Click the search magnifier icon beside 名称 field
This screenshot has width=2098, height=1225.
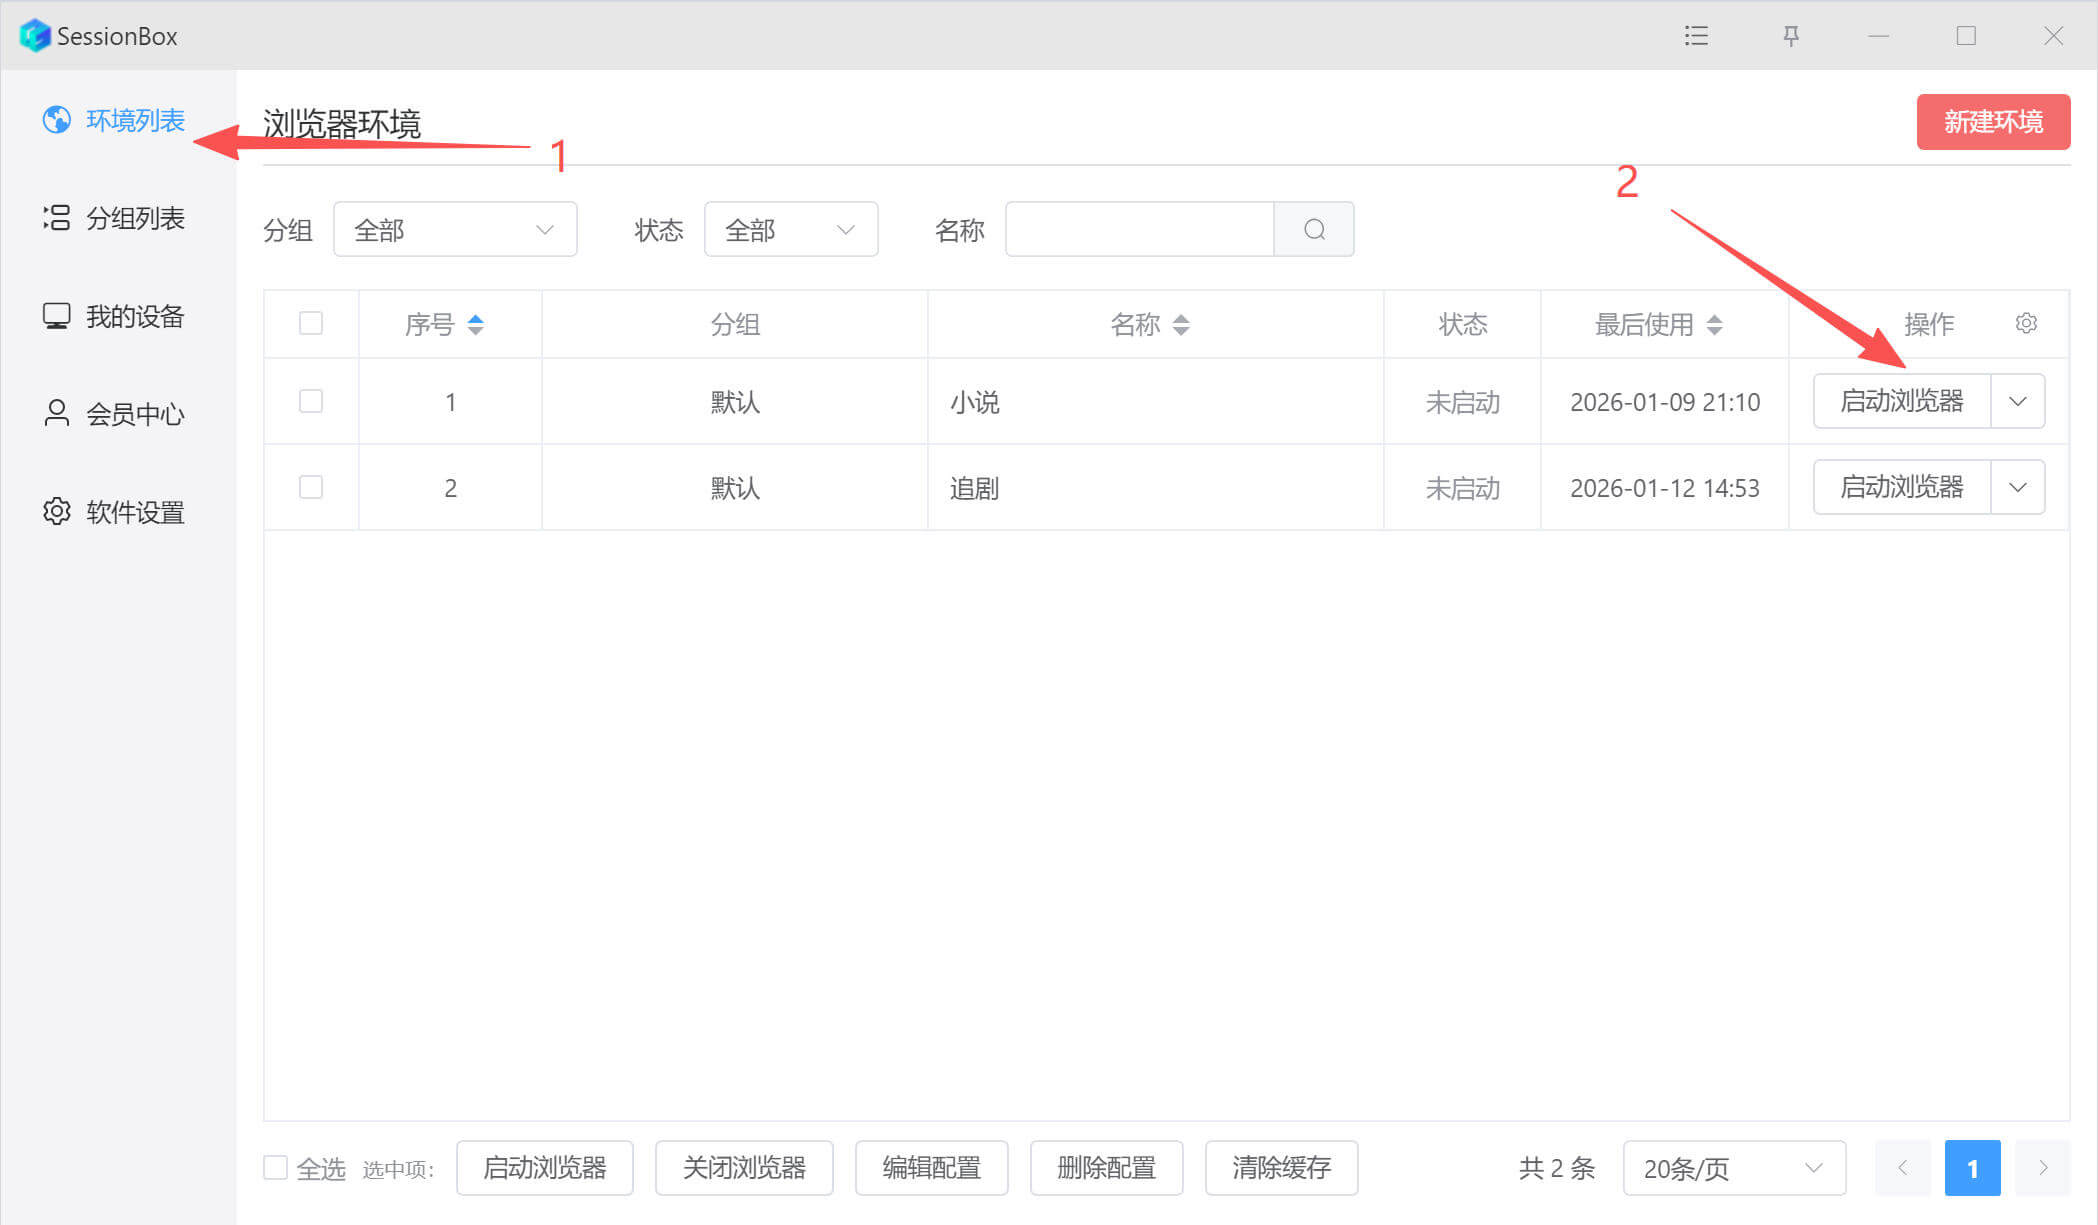click(1314, 230)
